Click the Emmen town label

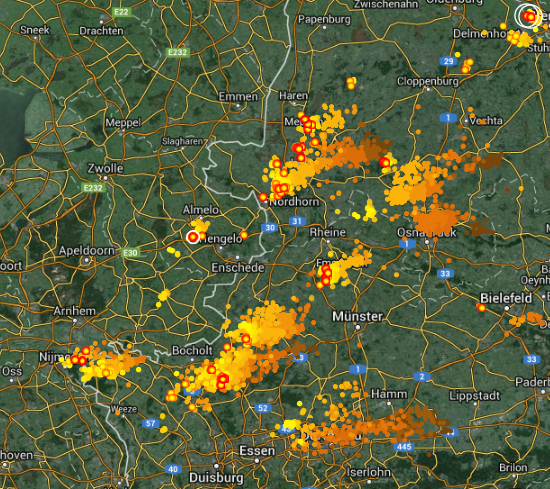238,96
